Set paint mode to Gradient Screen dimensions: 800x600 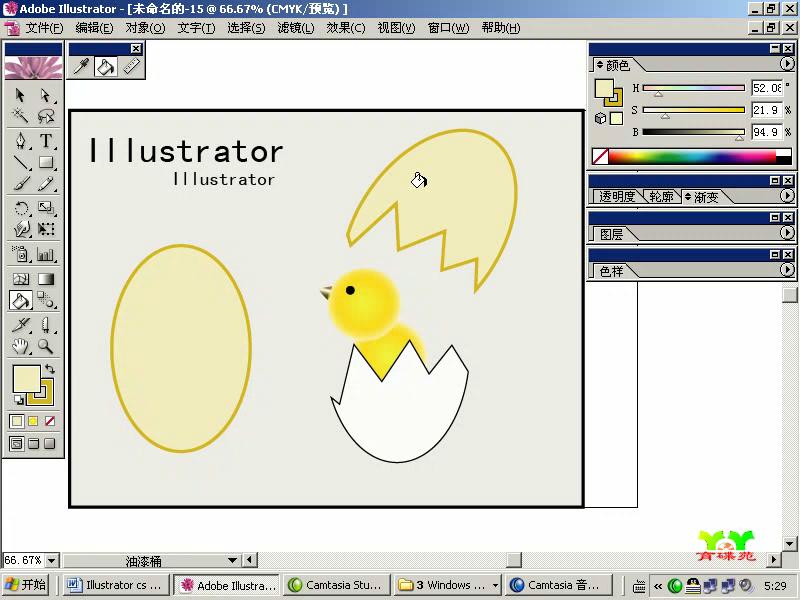coord(33,421)
